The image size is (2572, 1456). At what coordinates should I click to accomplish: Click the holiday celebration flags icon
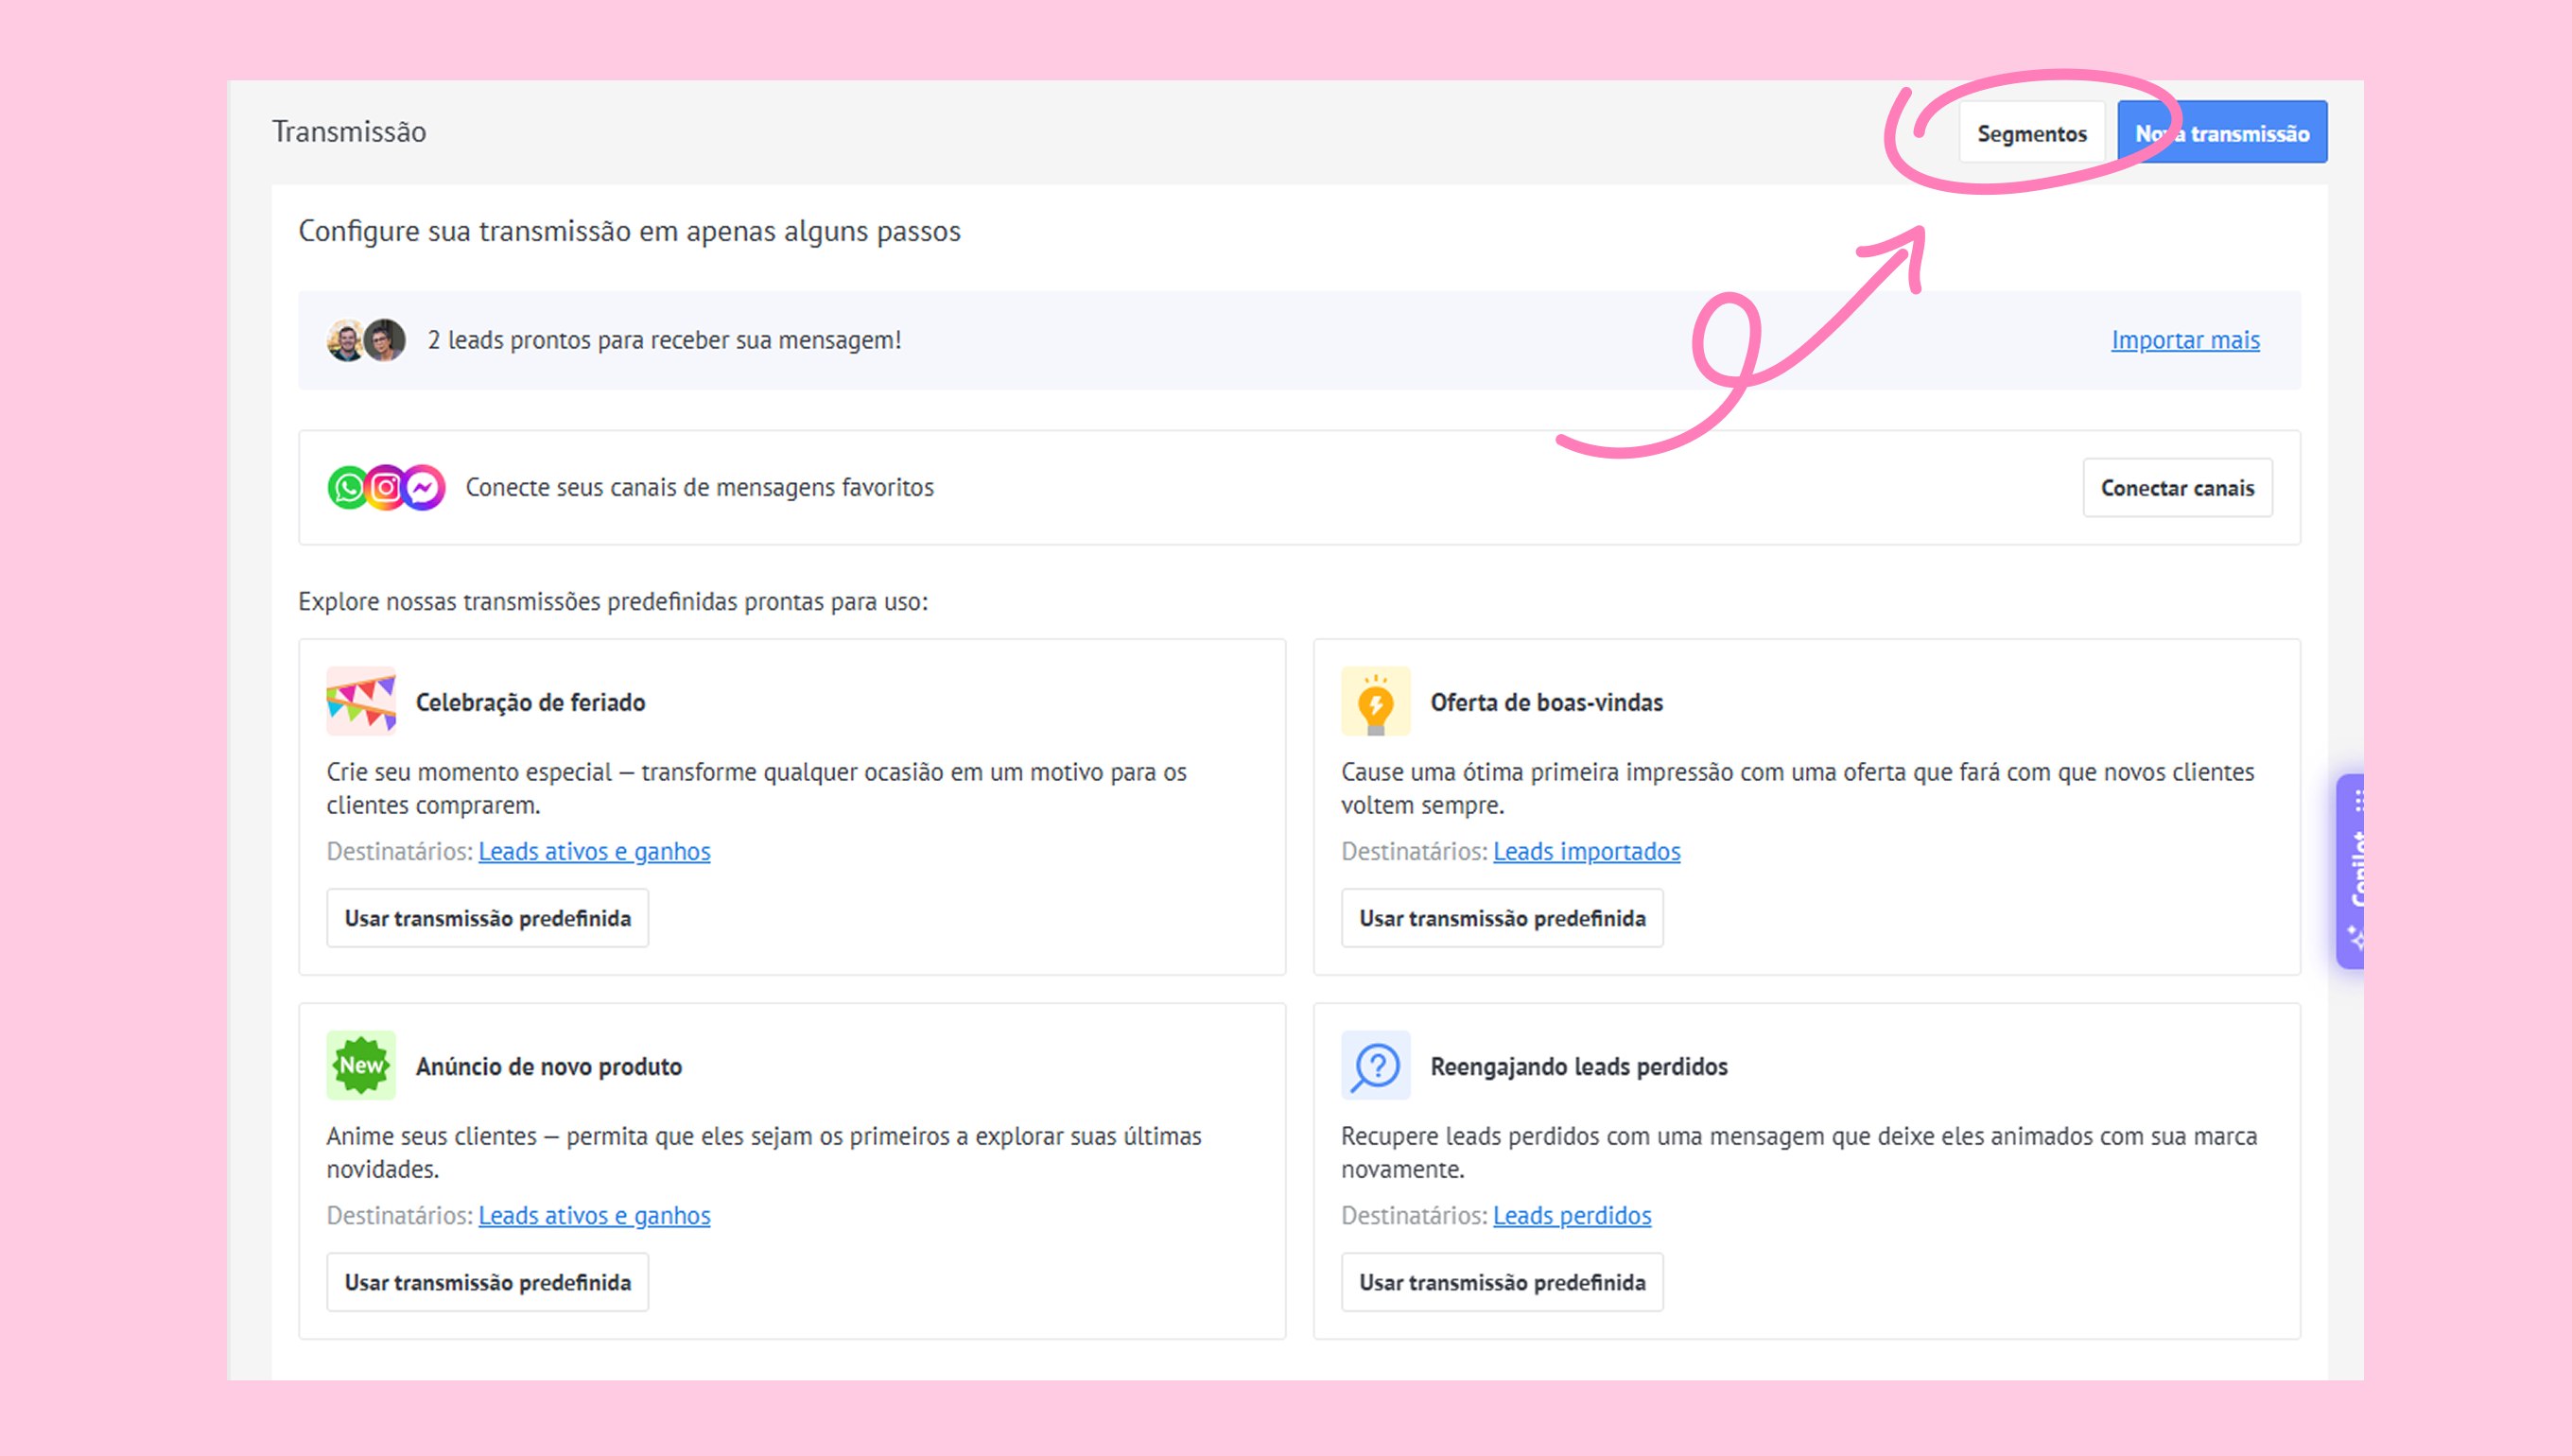point(361,701)
